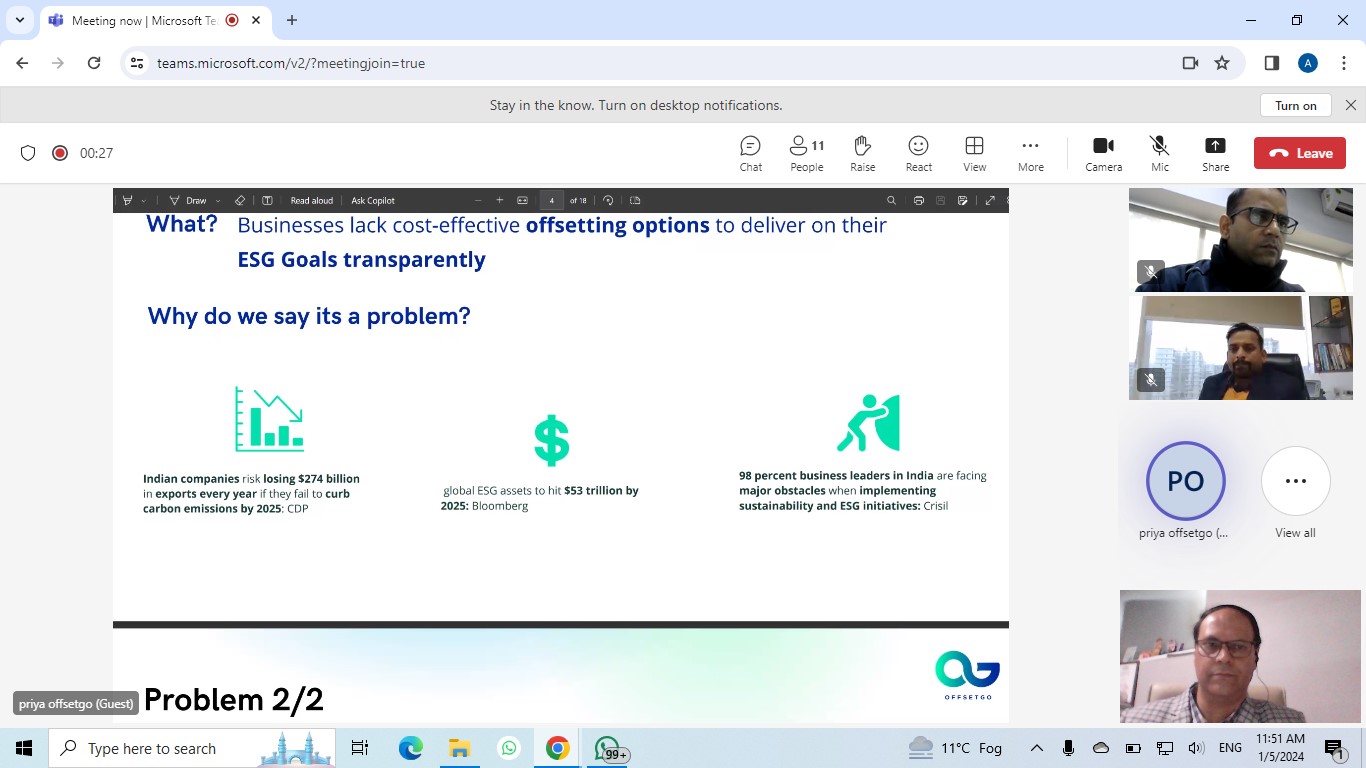The width and height of the screenshot is (1366, 768).
Task: Open the meeting Chat panel
Action: point(750,153)
